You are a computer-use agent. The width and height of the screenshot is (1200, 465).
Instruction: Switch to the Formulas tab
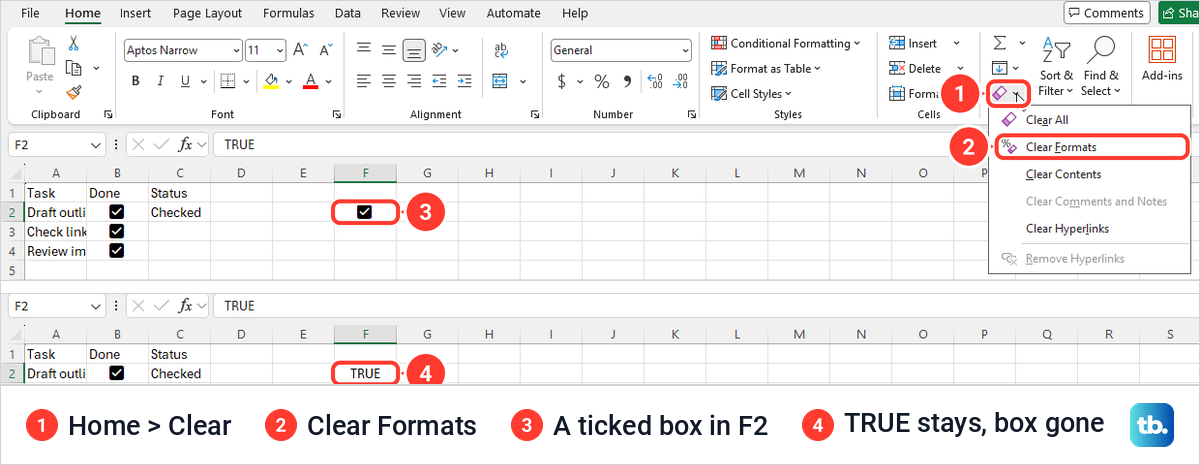click(x=288, y=13)
